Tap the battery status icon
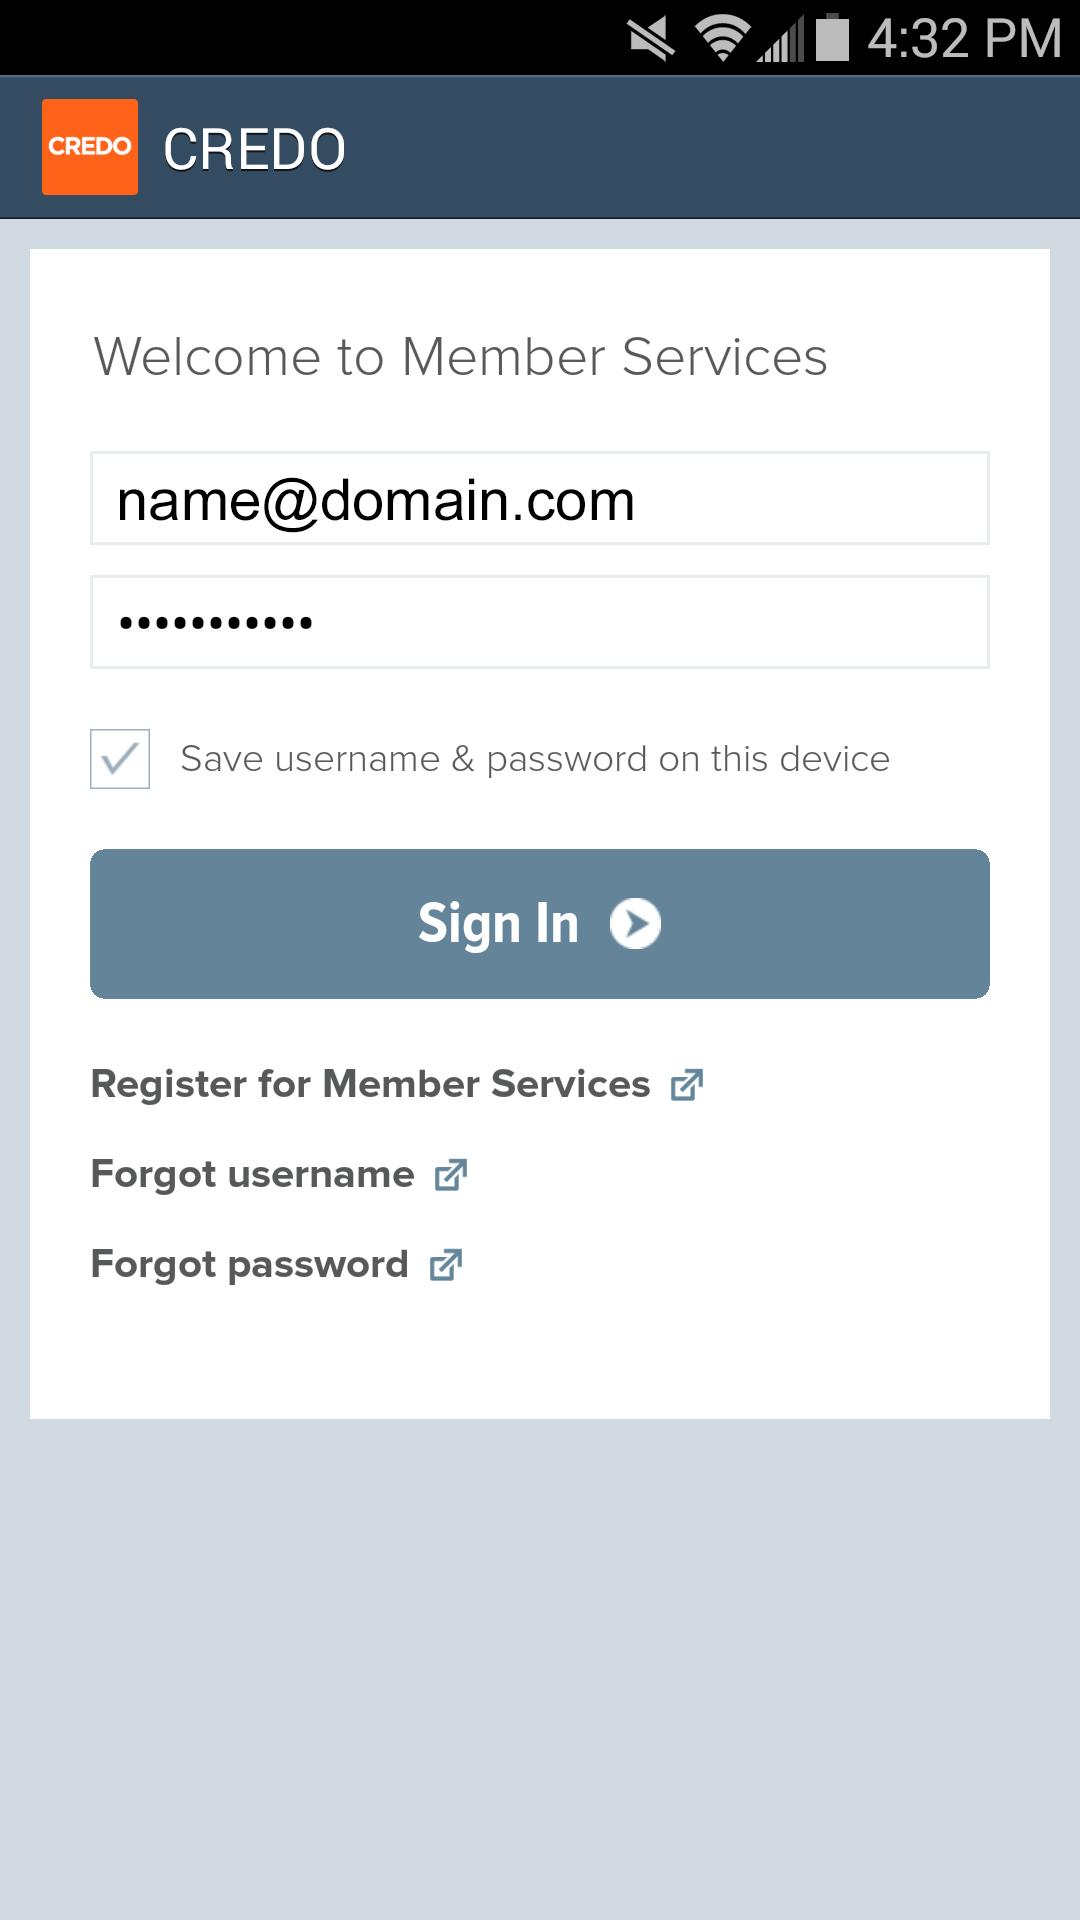 pos(832,38)
